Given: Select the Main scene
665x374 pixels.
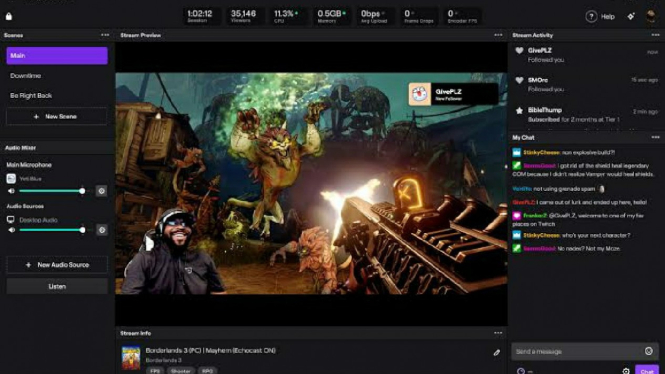Looking at the screenshot, I should coord(57,56).
